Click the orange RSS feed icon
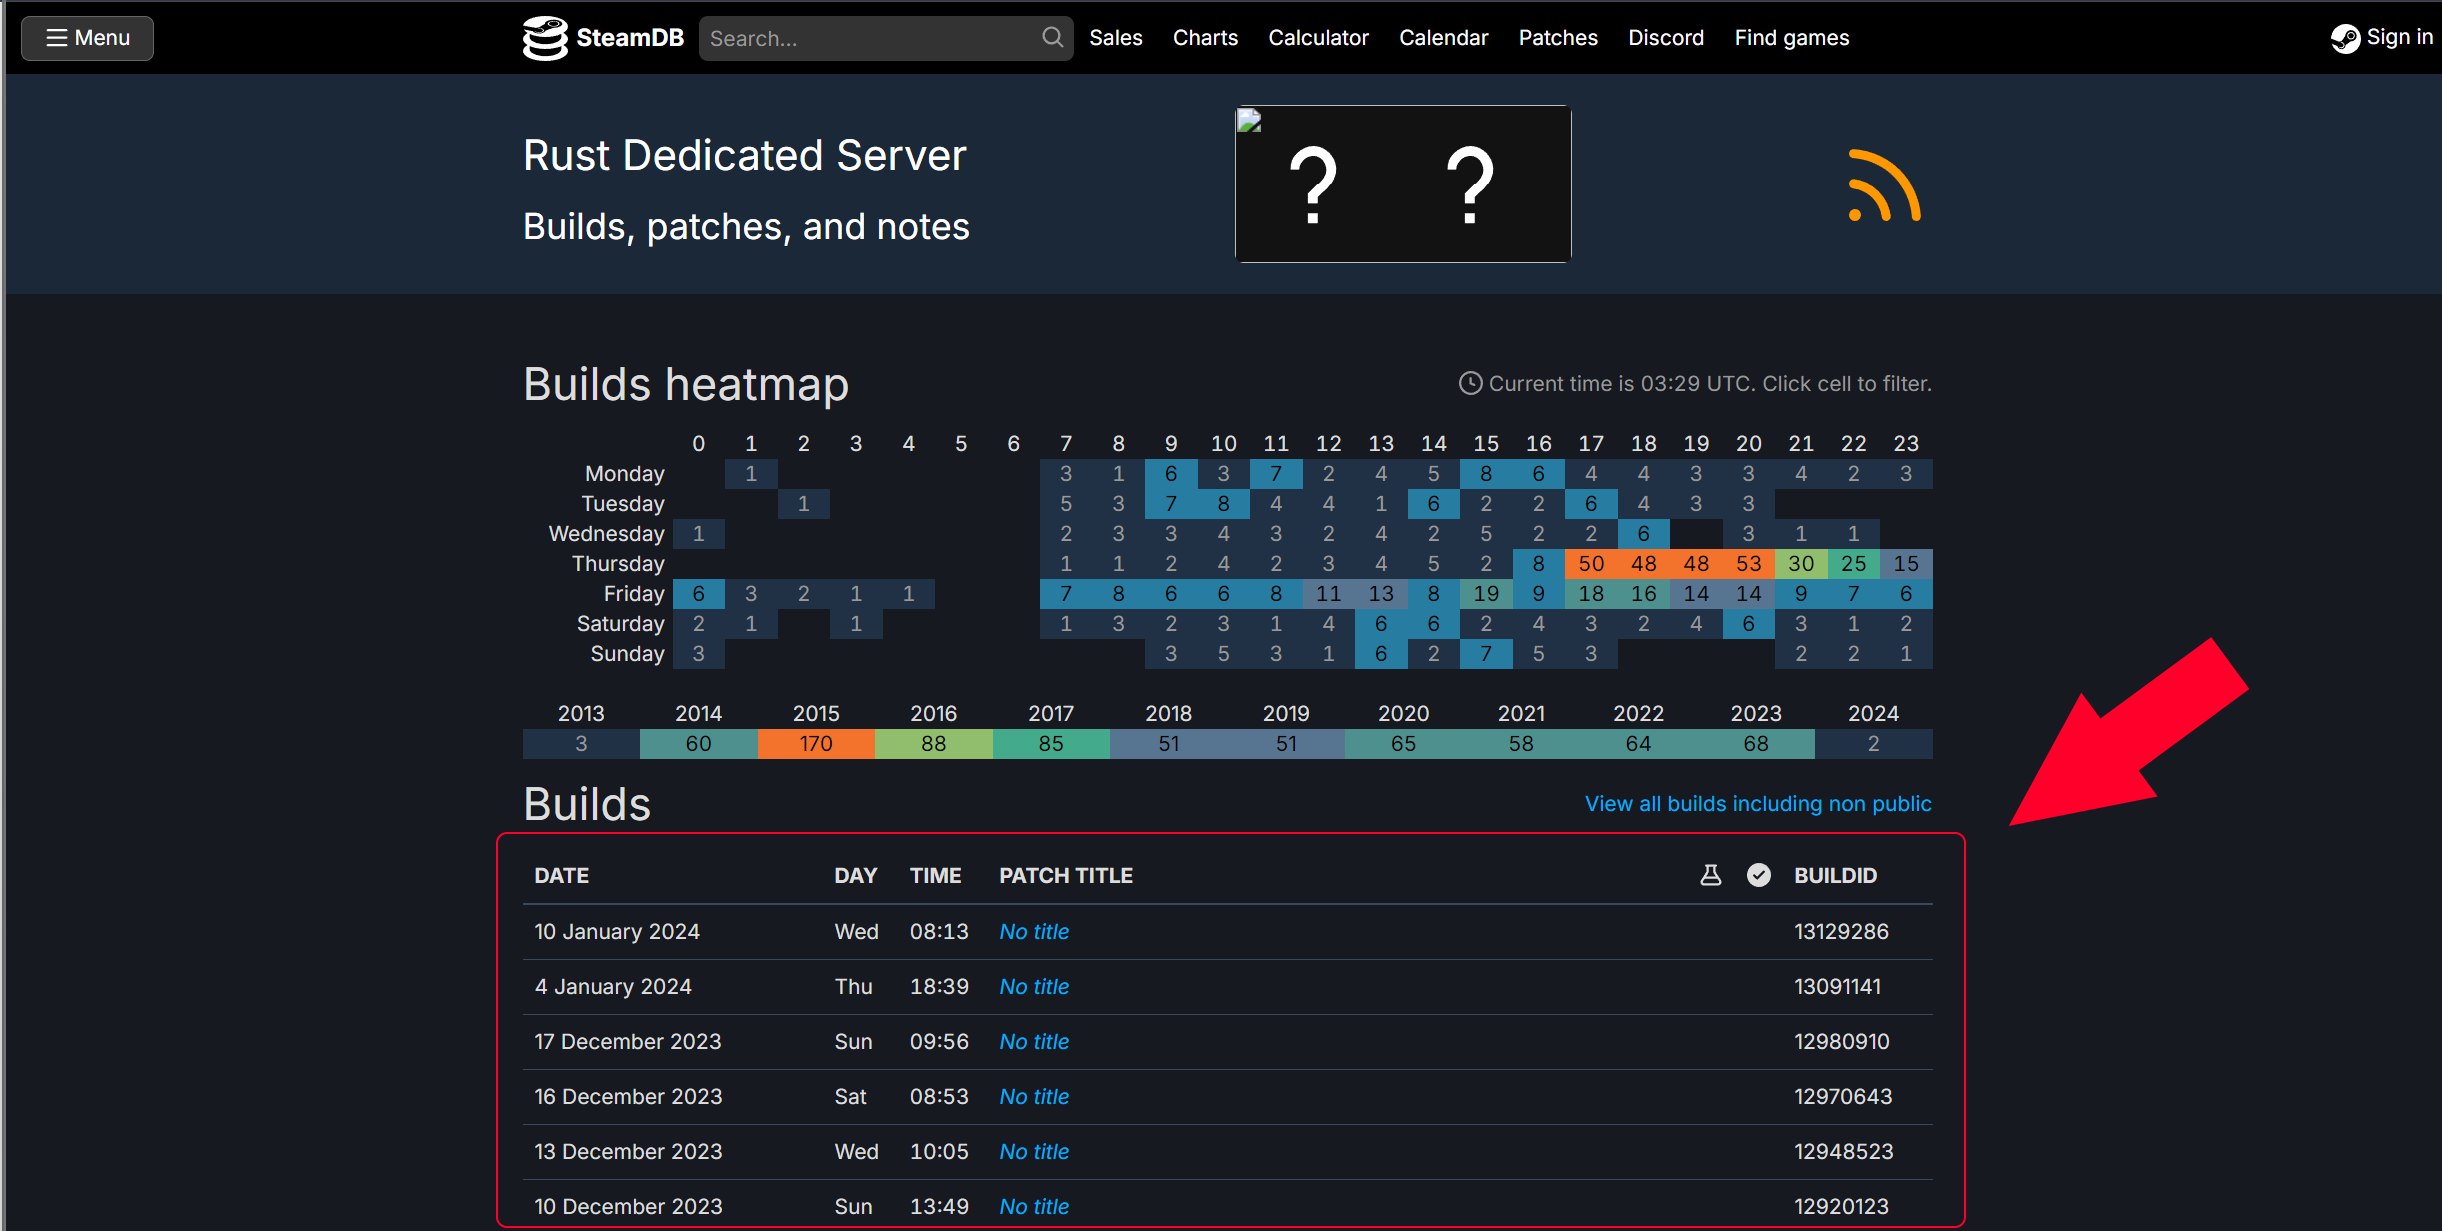Viewport: 2442px width, 1231px height. (1883, 186)
